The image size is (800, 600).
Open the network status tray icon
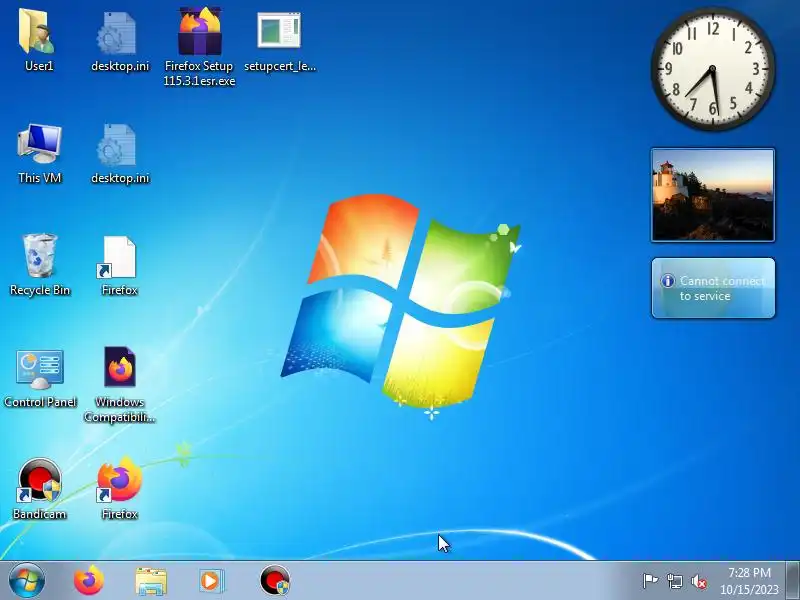(674, 581)
